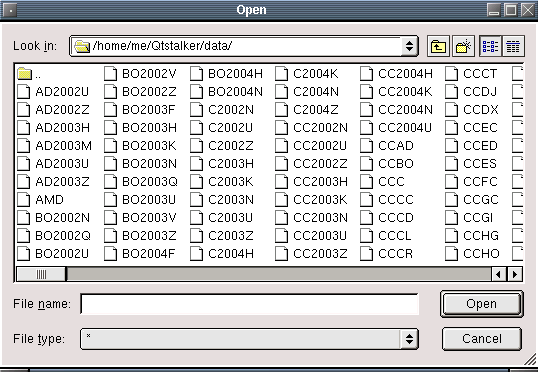This screenshot has width=538, height=372.
Task: Select file name BO2002Z
Action: (x=149, y=92)
